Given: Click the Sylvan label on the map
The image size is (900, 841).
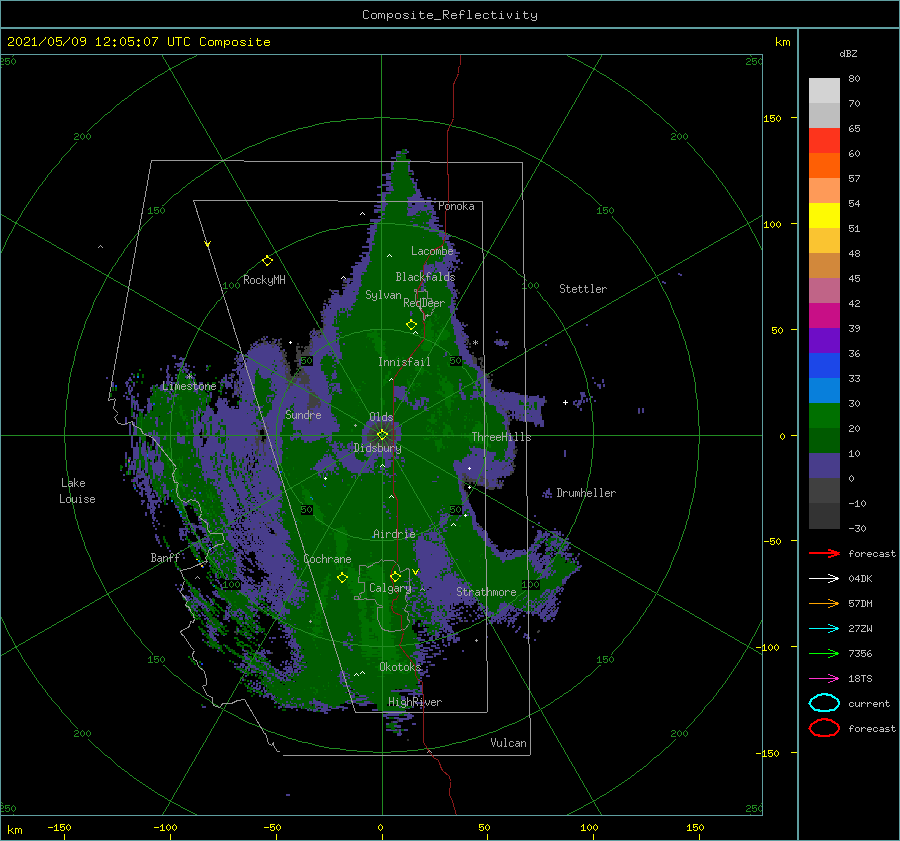Looking at the screenshot, I should coord(383,295).
